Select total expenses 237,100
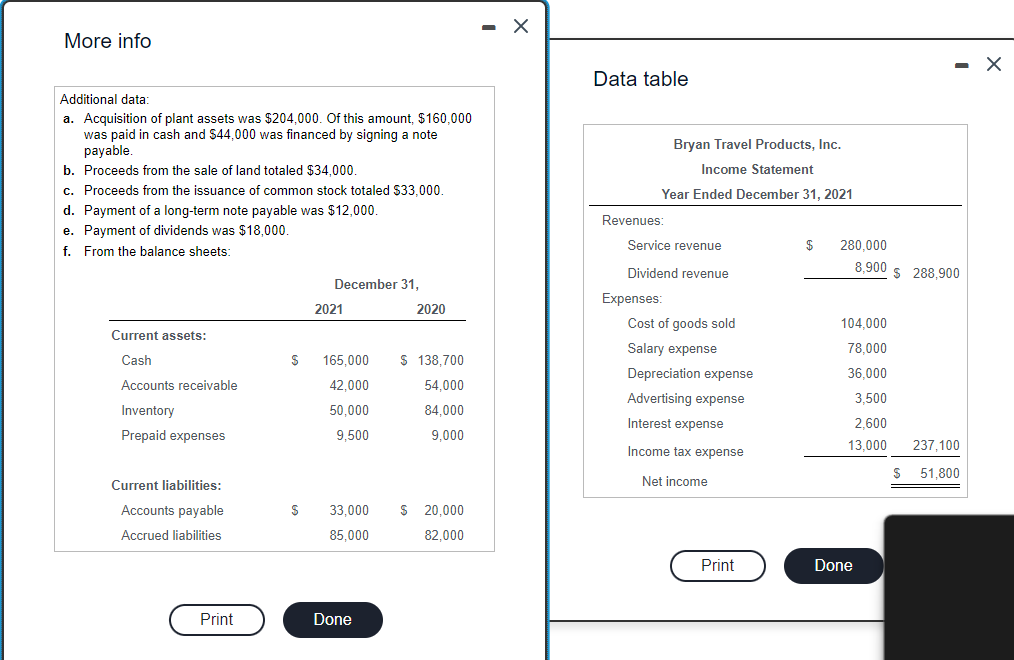Viewport: 1014px width, 660px height. pos(936,446)
